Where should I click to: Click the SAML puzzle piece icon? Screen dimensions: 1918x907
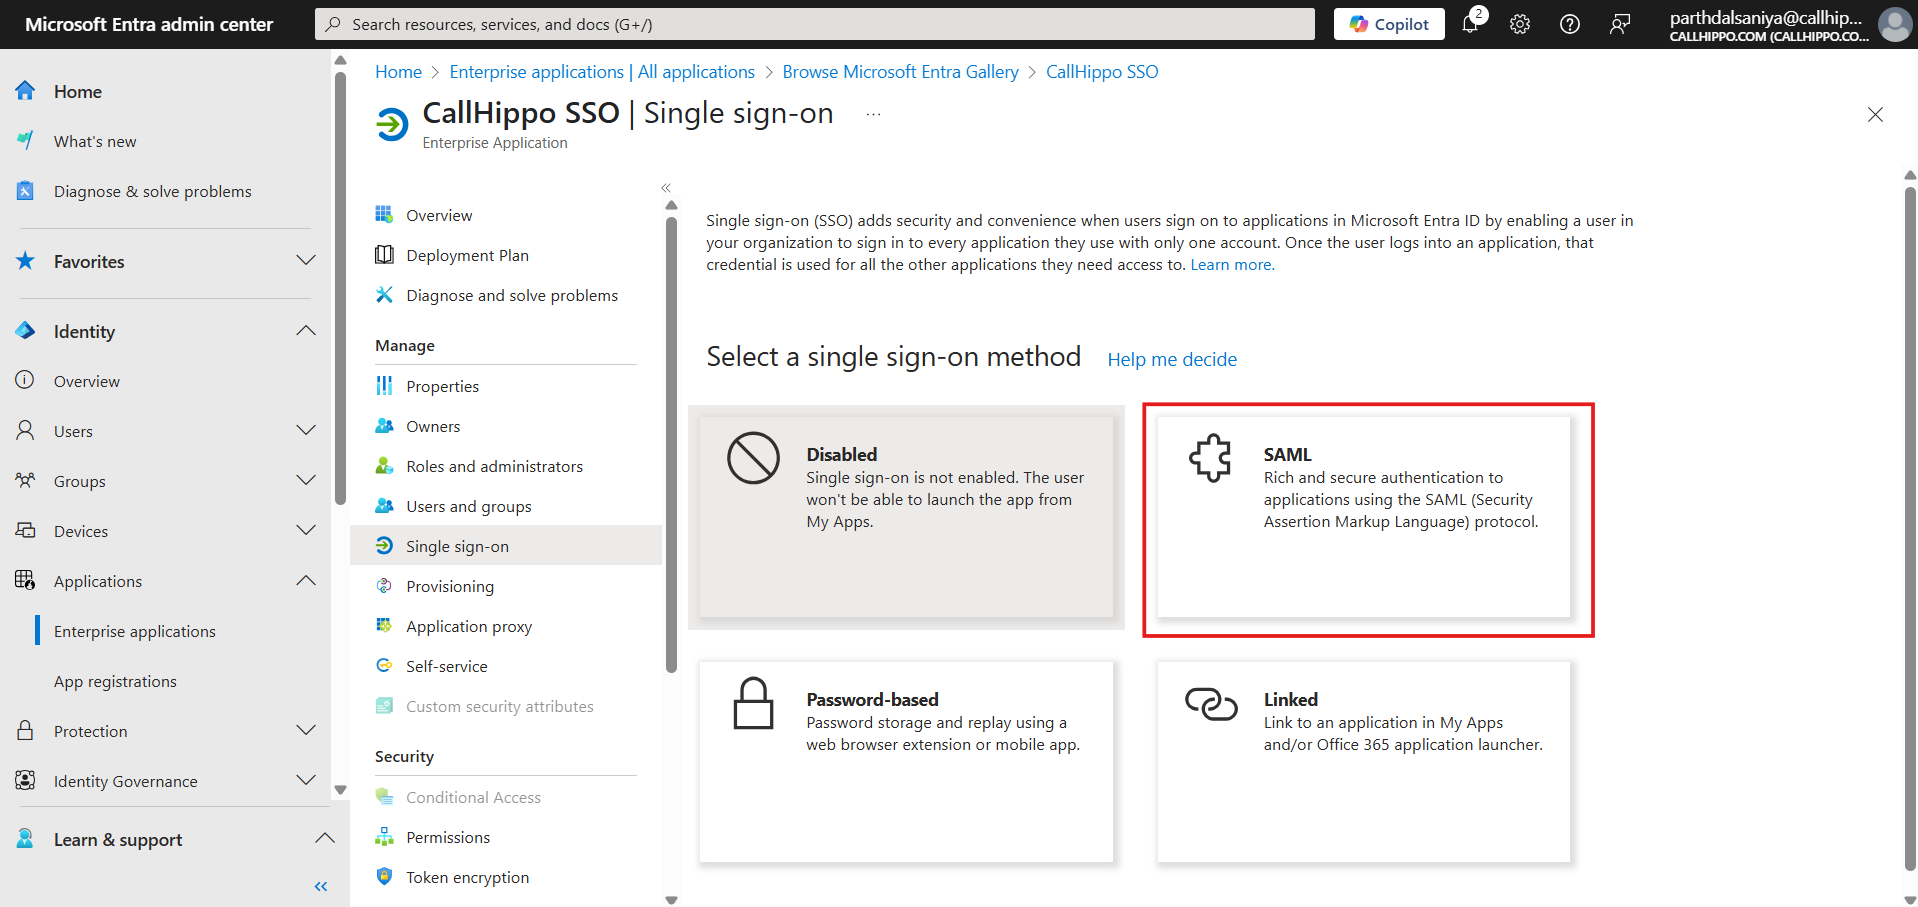pyautogui.click(x=1210, y=458)
